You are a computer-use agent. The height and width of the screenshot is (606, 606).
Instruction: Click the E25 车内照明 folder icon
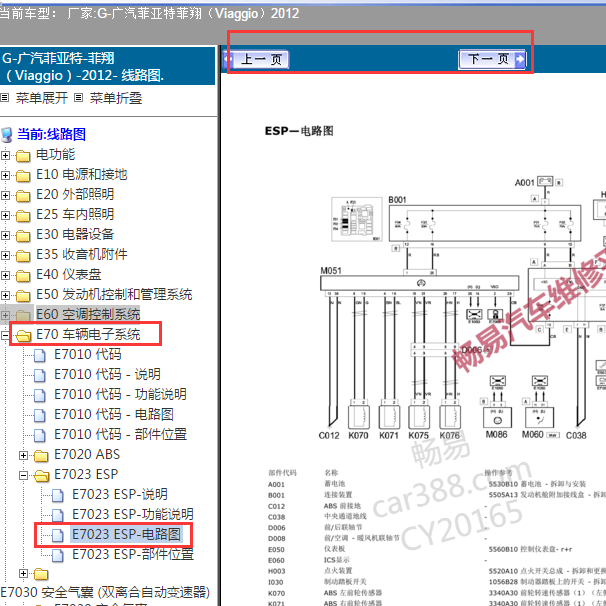click(x=23, y=216)
